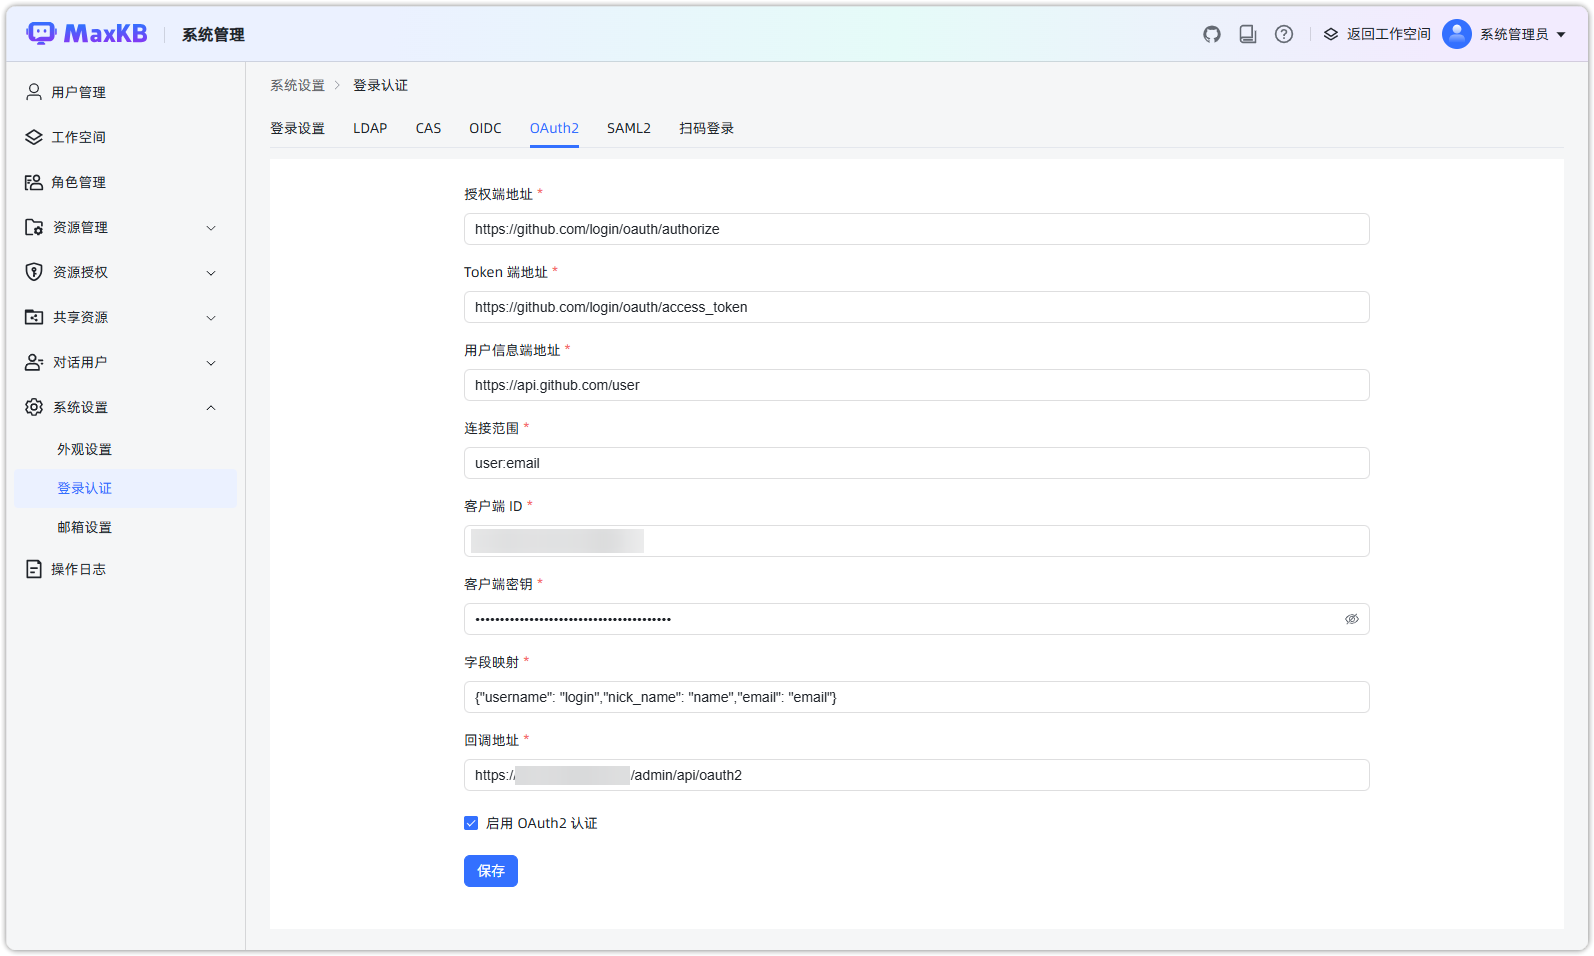Viewport: 1594px width, 956px height.
Task: Switch to the SAML2 tab
Action: pyautogui.click(x=628, y=128)
